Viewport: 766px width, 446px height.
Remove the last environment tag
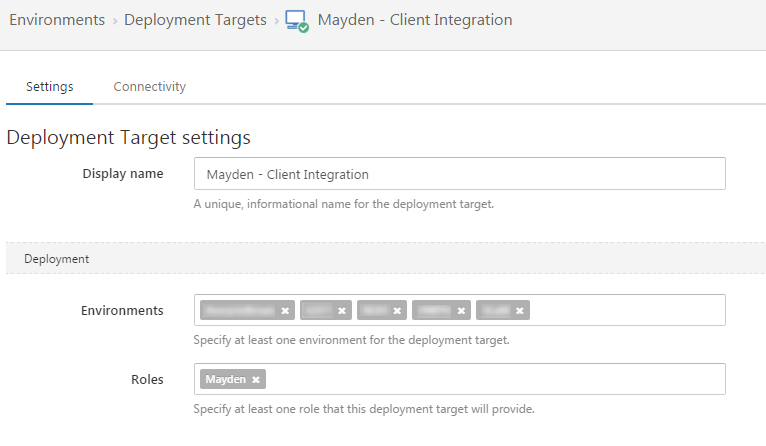[x=520, y=311]
